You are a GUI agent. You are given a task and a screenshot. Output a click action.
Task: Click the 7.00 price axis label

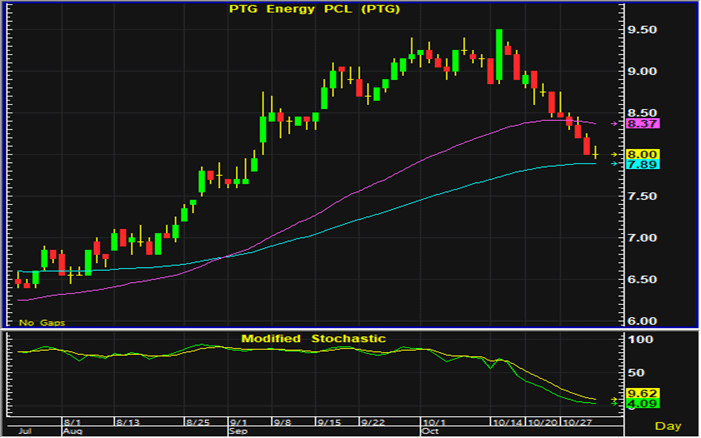tap(642, 238)
